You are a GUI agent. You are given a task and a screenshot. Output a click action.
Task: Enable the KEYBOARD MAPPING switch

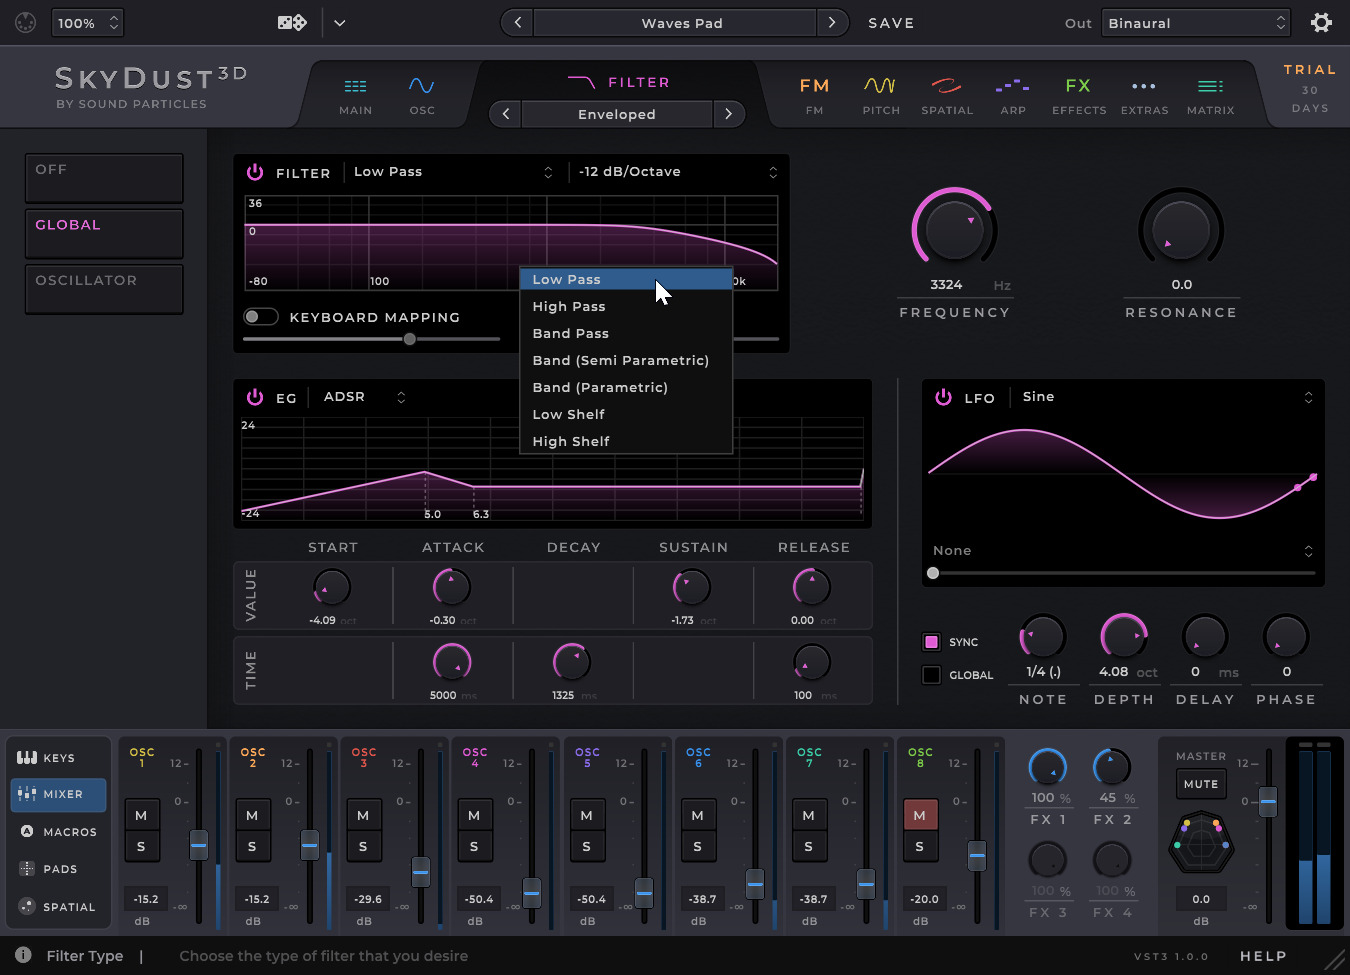click(x=261, y=317)
